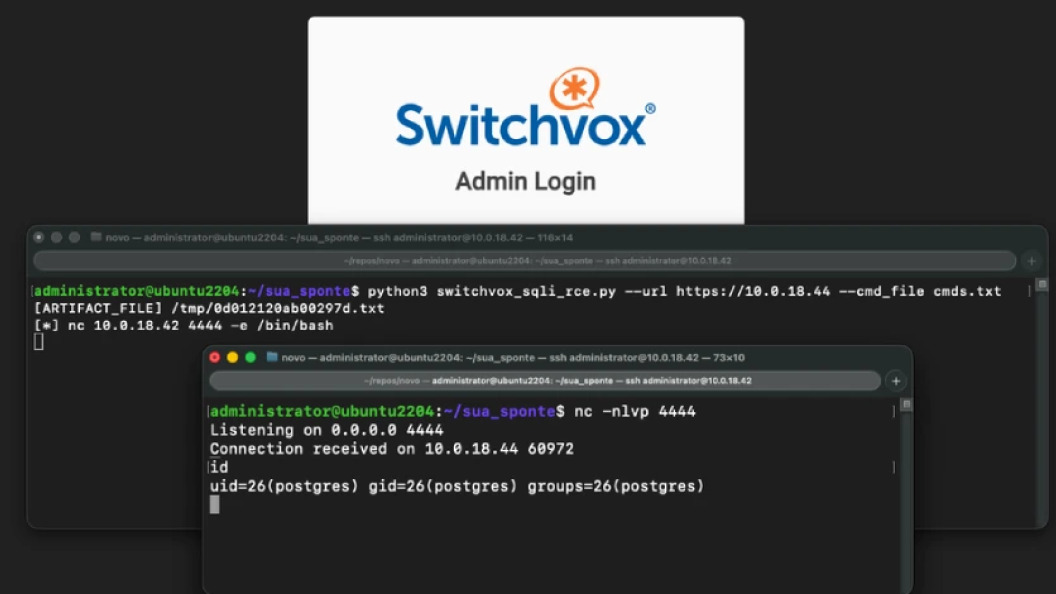Minimize the front terminal with yellow button
The image size is (1056, 594).
[232, 358]
